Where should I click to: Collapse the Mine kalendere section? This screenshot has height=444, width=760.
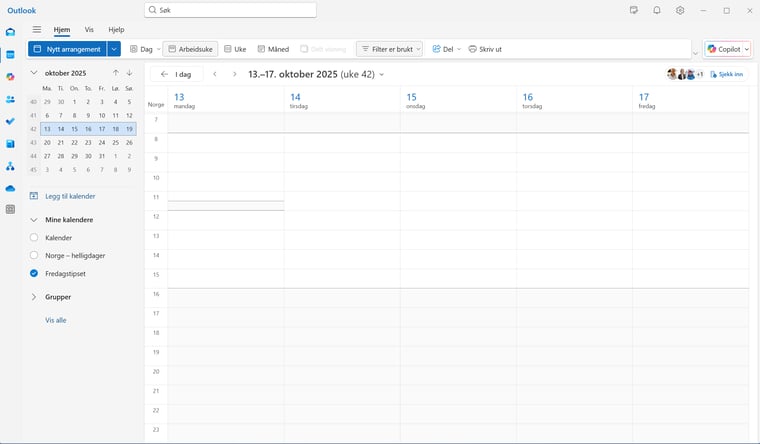click(34, 220)
